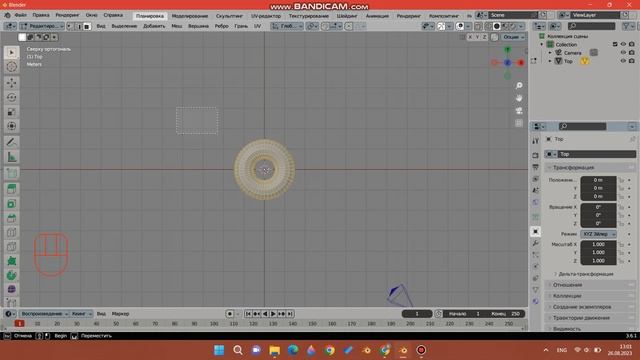640x360 pixels.
Task: Play the animation forward
Action: tap(273, 314)
